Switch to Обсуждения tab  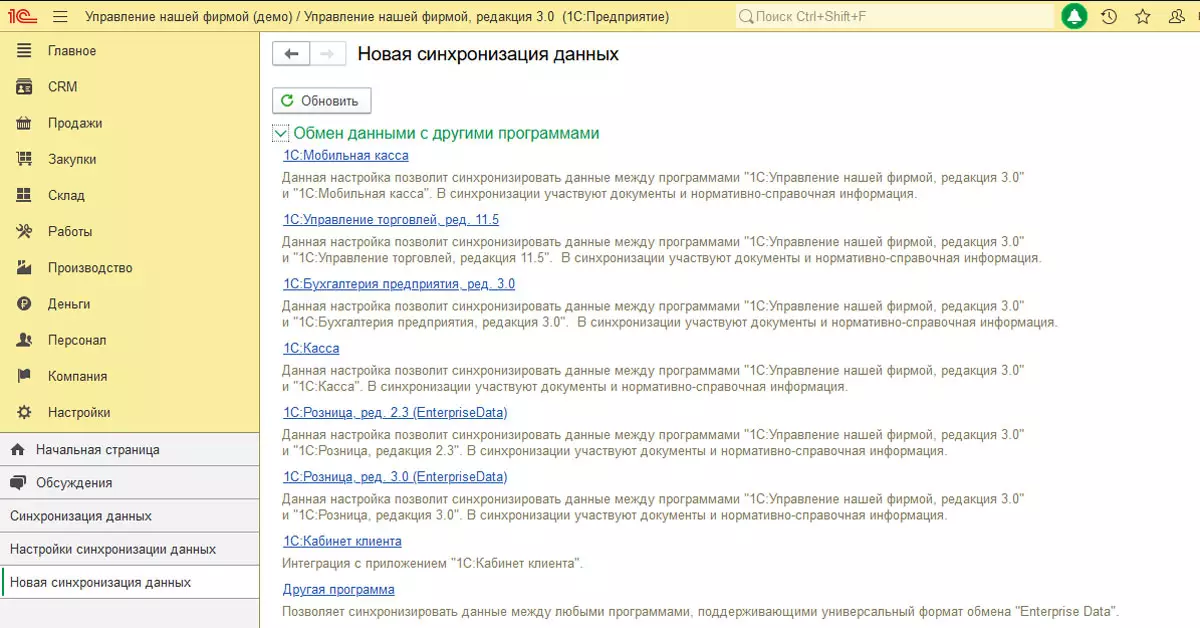tap(130, 483)
